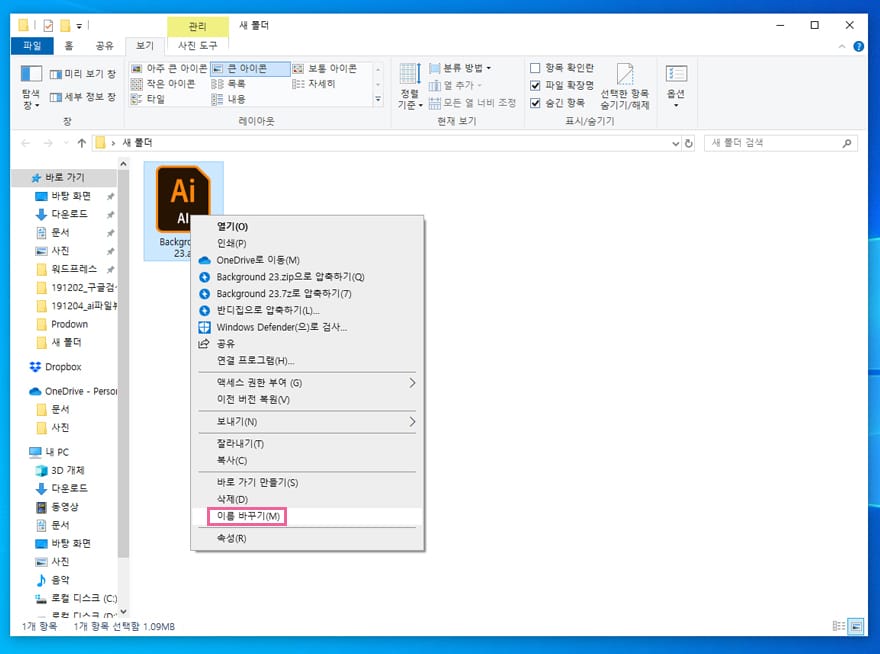Open Quick Access Toolbar customize dropdown
Viewport: 880px width, 654px height.
tap(79, 26)
